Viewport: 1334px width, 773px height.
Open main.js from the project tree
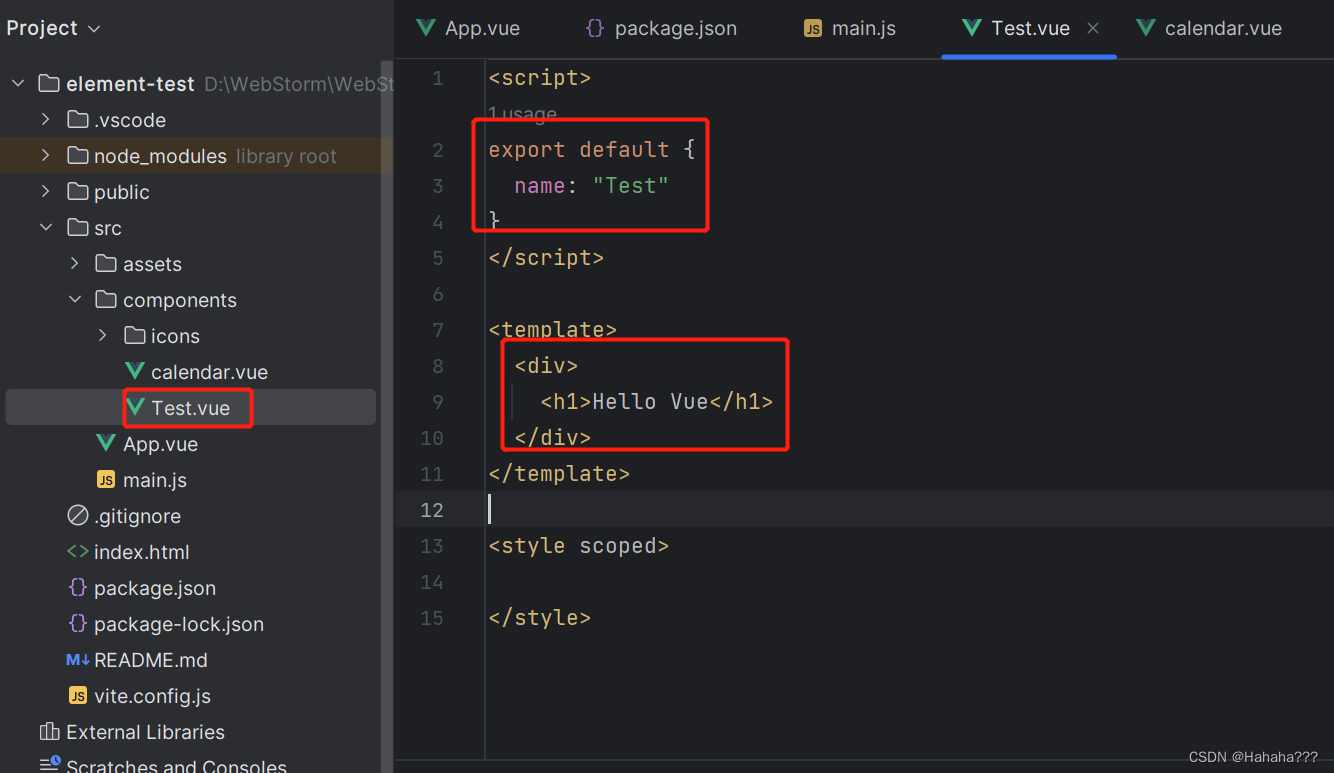coord(155,480)
